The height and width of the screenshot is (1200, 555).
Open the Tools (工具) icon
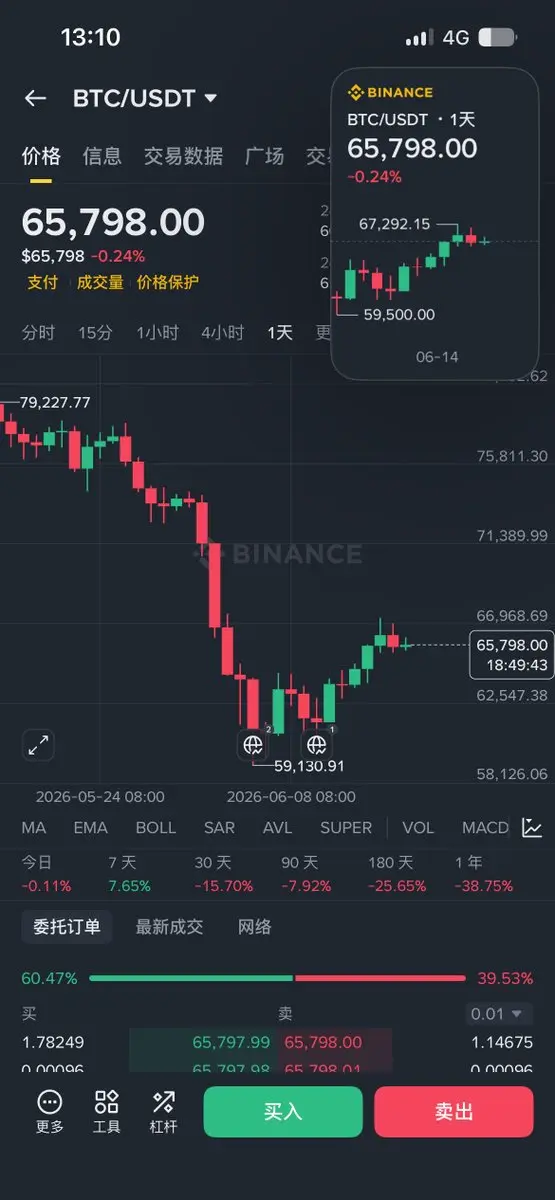[x=106, y=1111]
